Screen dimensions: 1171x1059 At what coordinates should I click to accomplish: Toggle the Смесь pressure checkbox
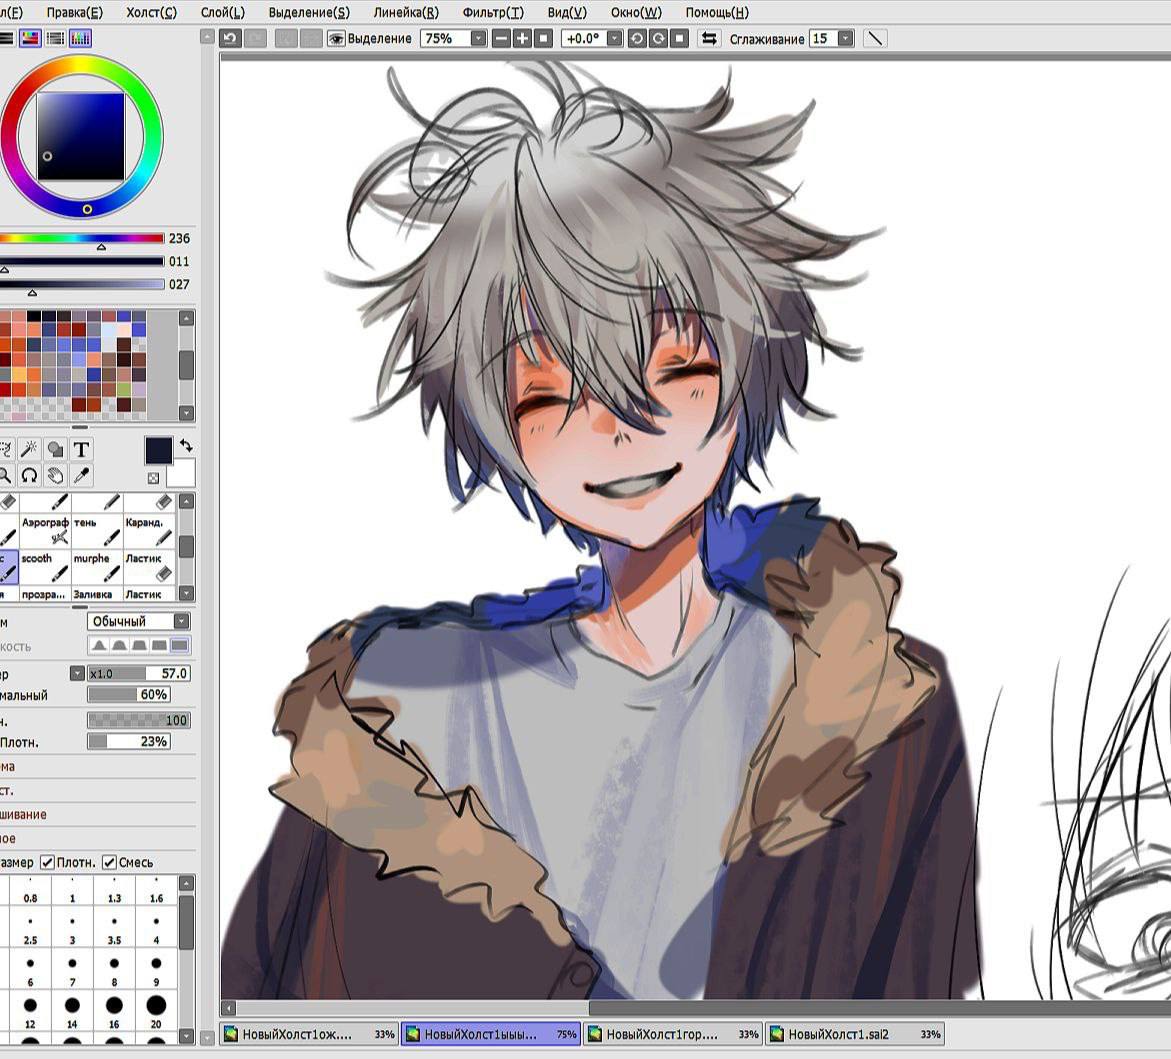(x=109, y=862)
